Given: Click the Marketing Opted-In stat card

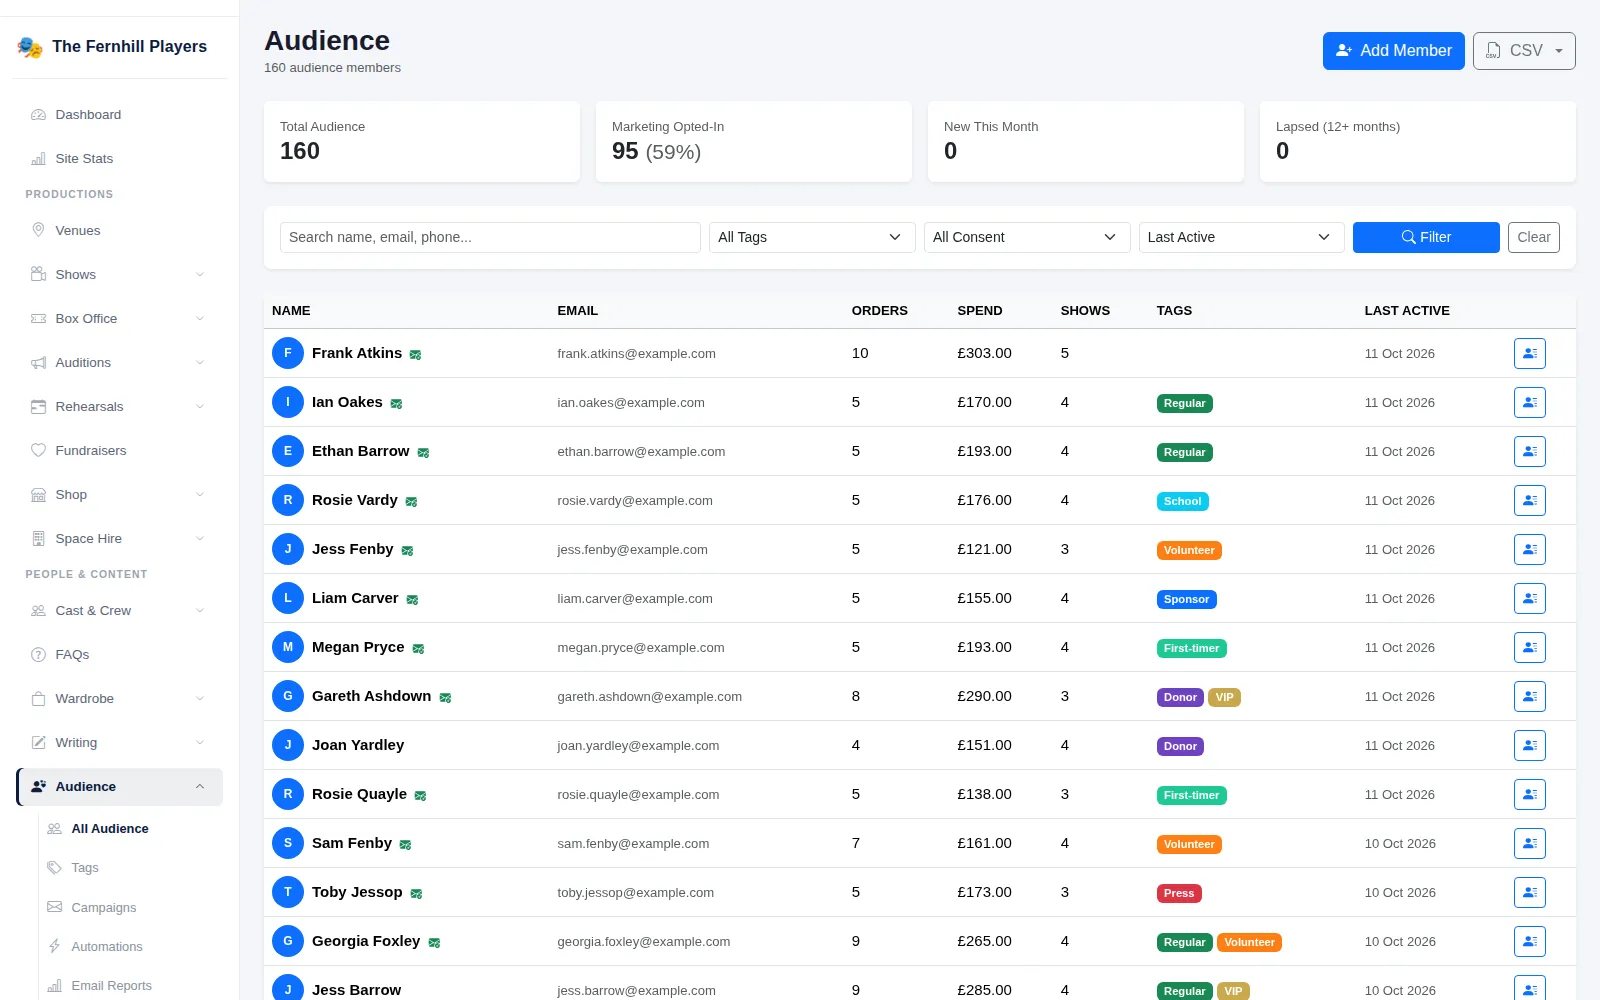Looking at the screenshot, I should tap(753, 141).
